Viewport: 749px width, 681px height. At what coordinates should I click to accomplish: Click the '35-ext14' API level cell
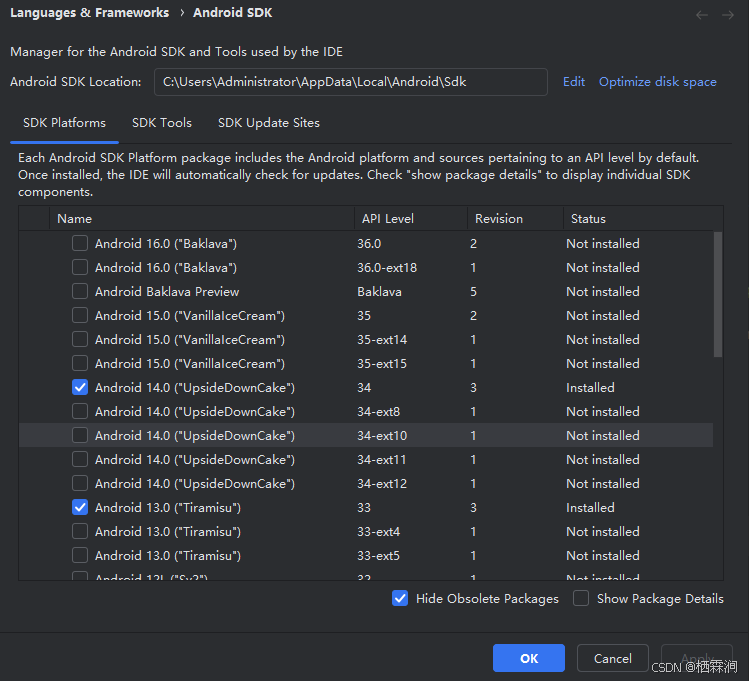coord(382,340)
